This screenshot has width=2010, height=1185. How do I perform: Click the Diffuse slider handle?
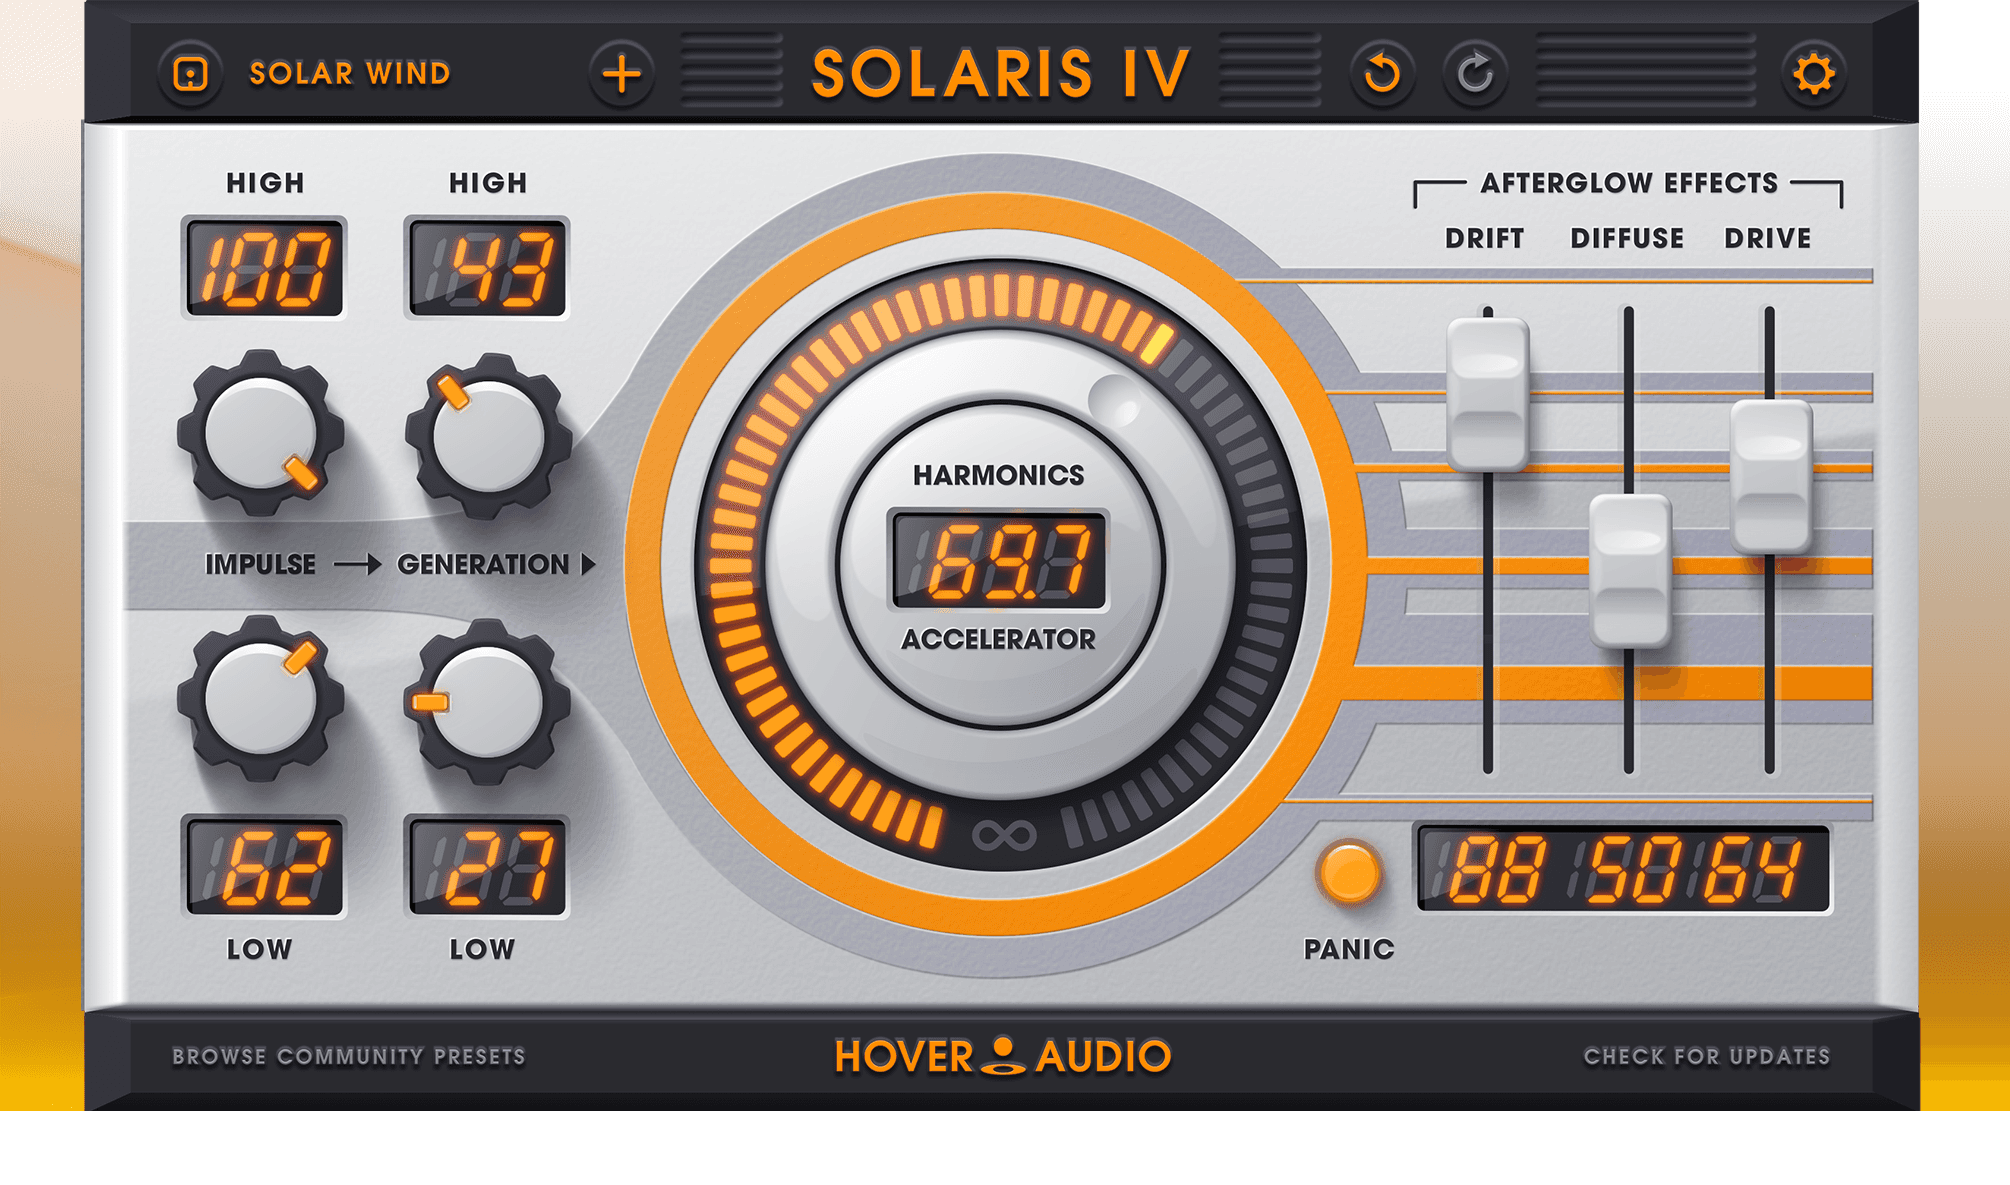click(1629, 570)
